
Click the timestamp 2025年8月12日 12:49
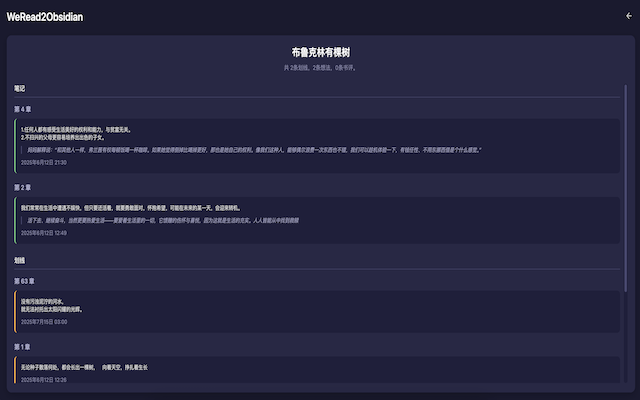click(44, 232)
